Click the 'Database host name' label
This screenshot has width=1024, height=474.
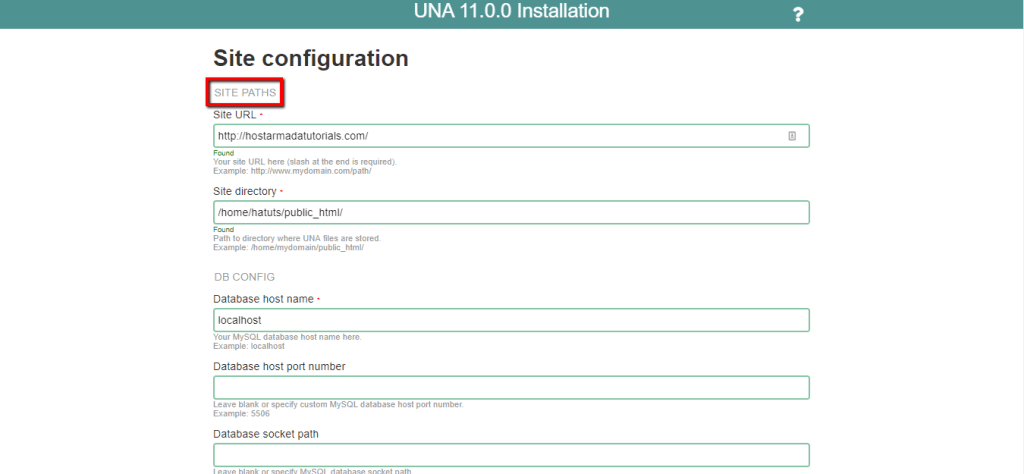263,299
